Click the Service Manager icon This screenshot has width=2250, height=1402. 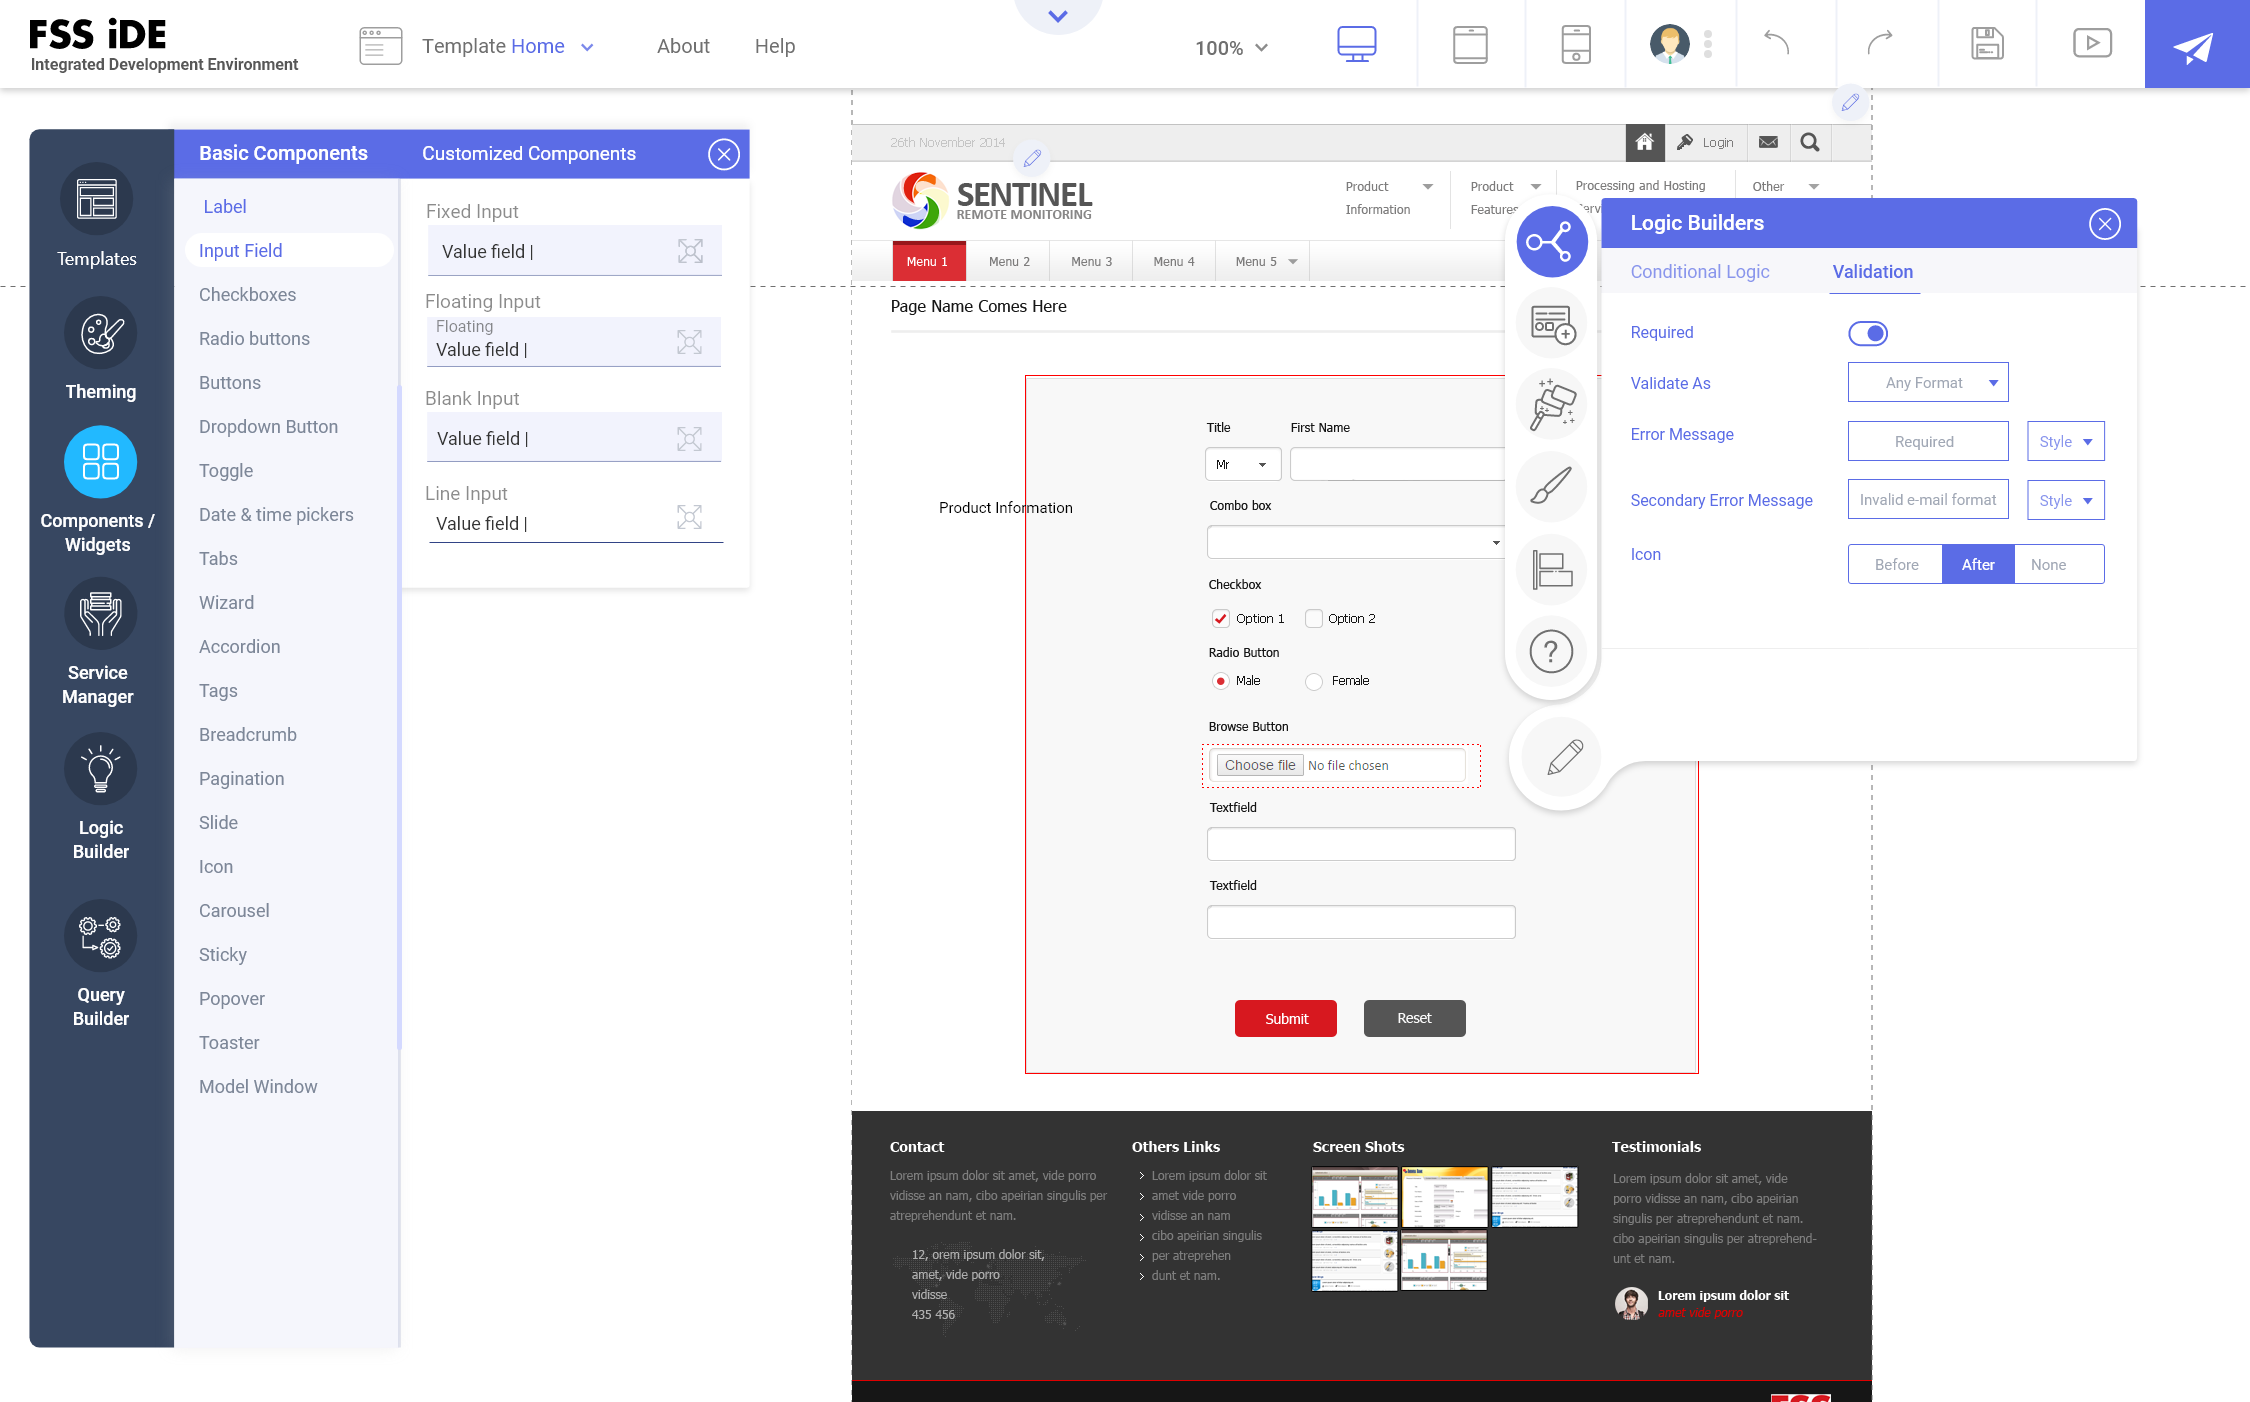[100, 614]
